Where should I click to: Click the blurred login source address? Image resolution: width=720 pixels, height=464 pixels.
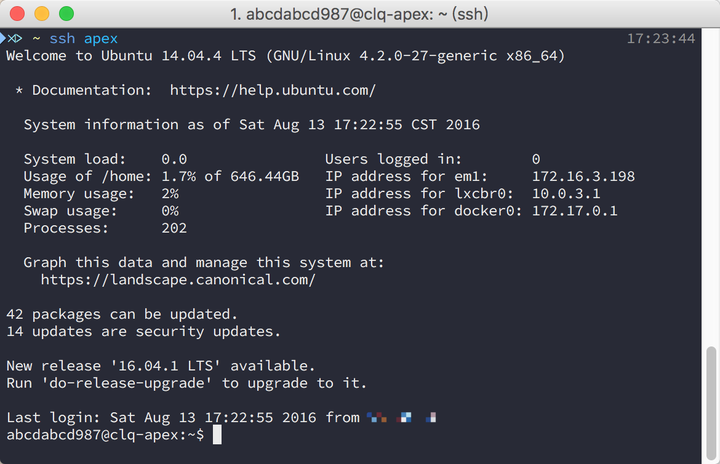pyautogui.click(x=402, y=417)
